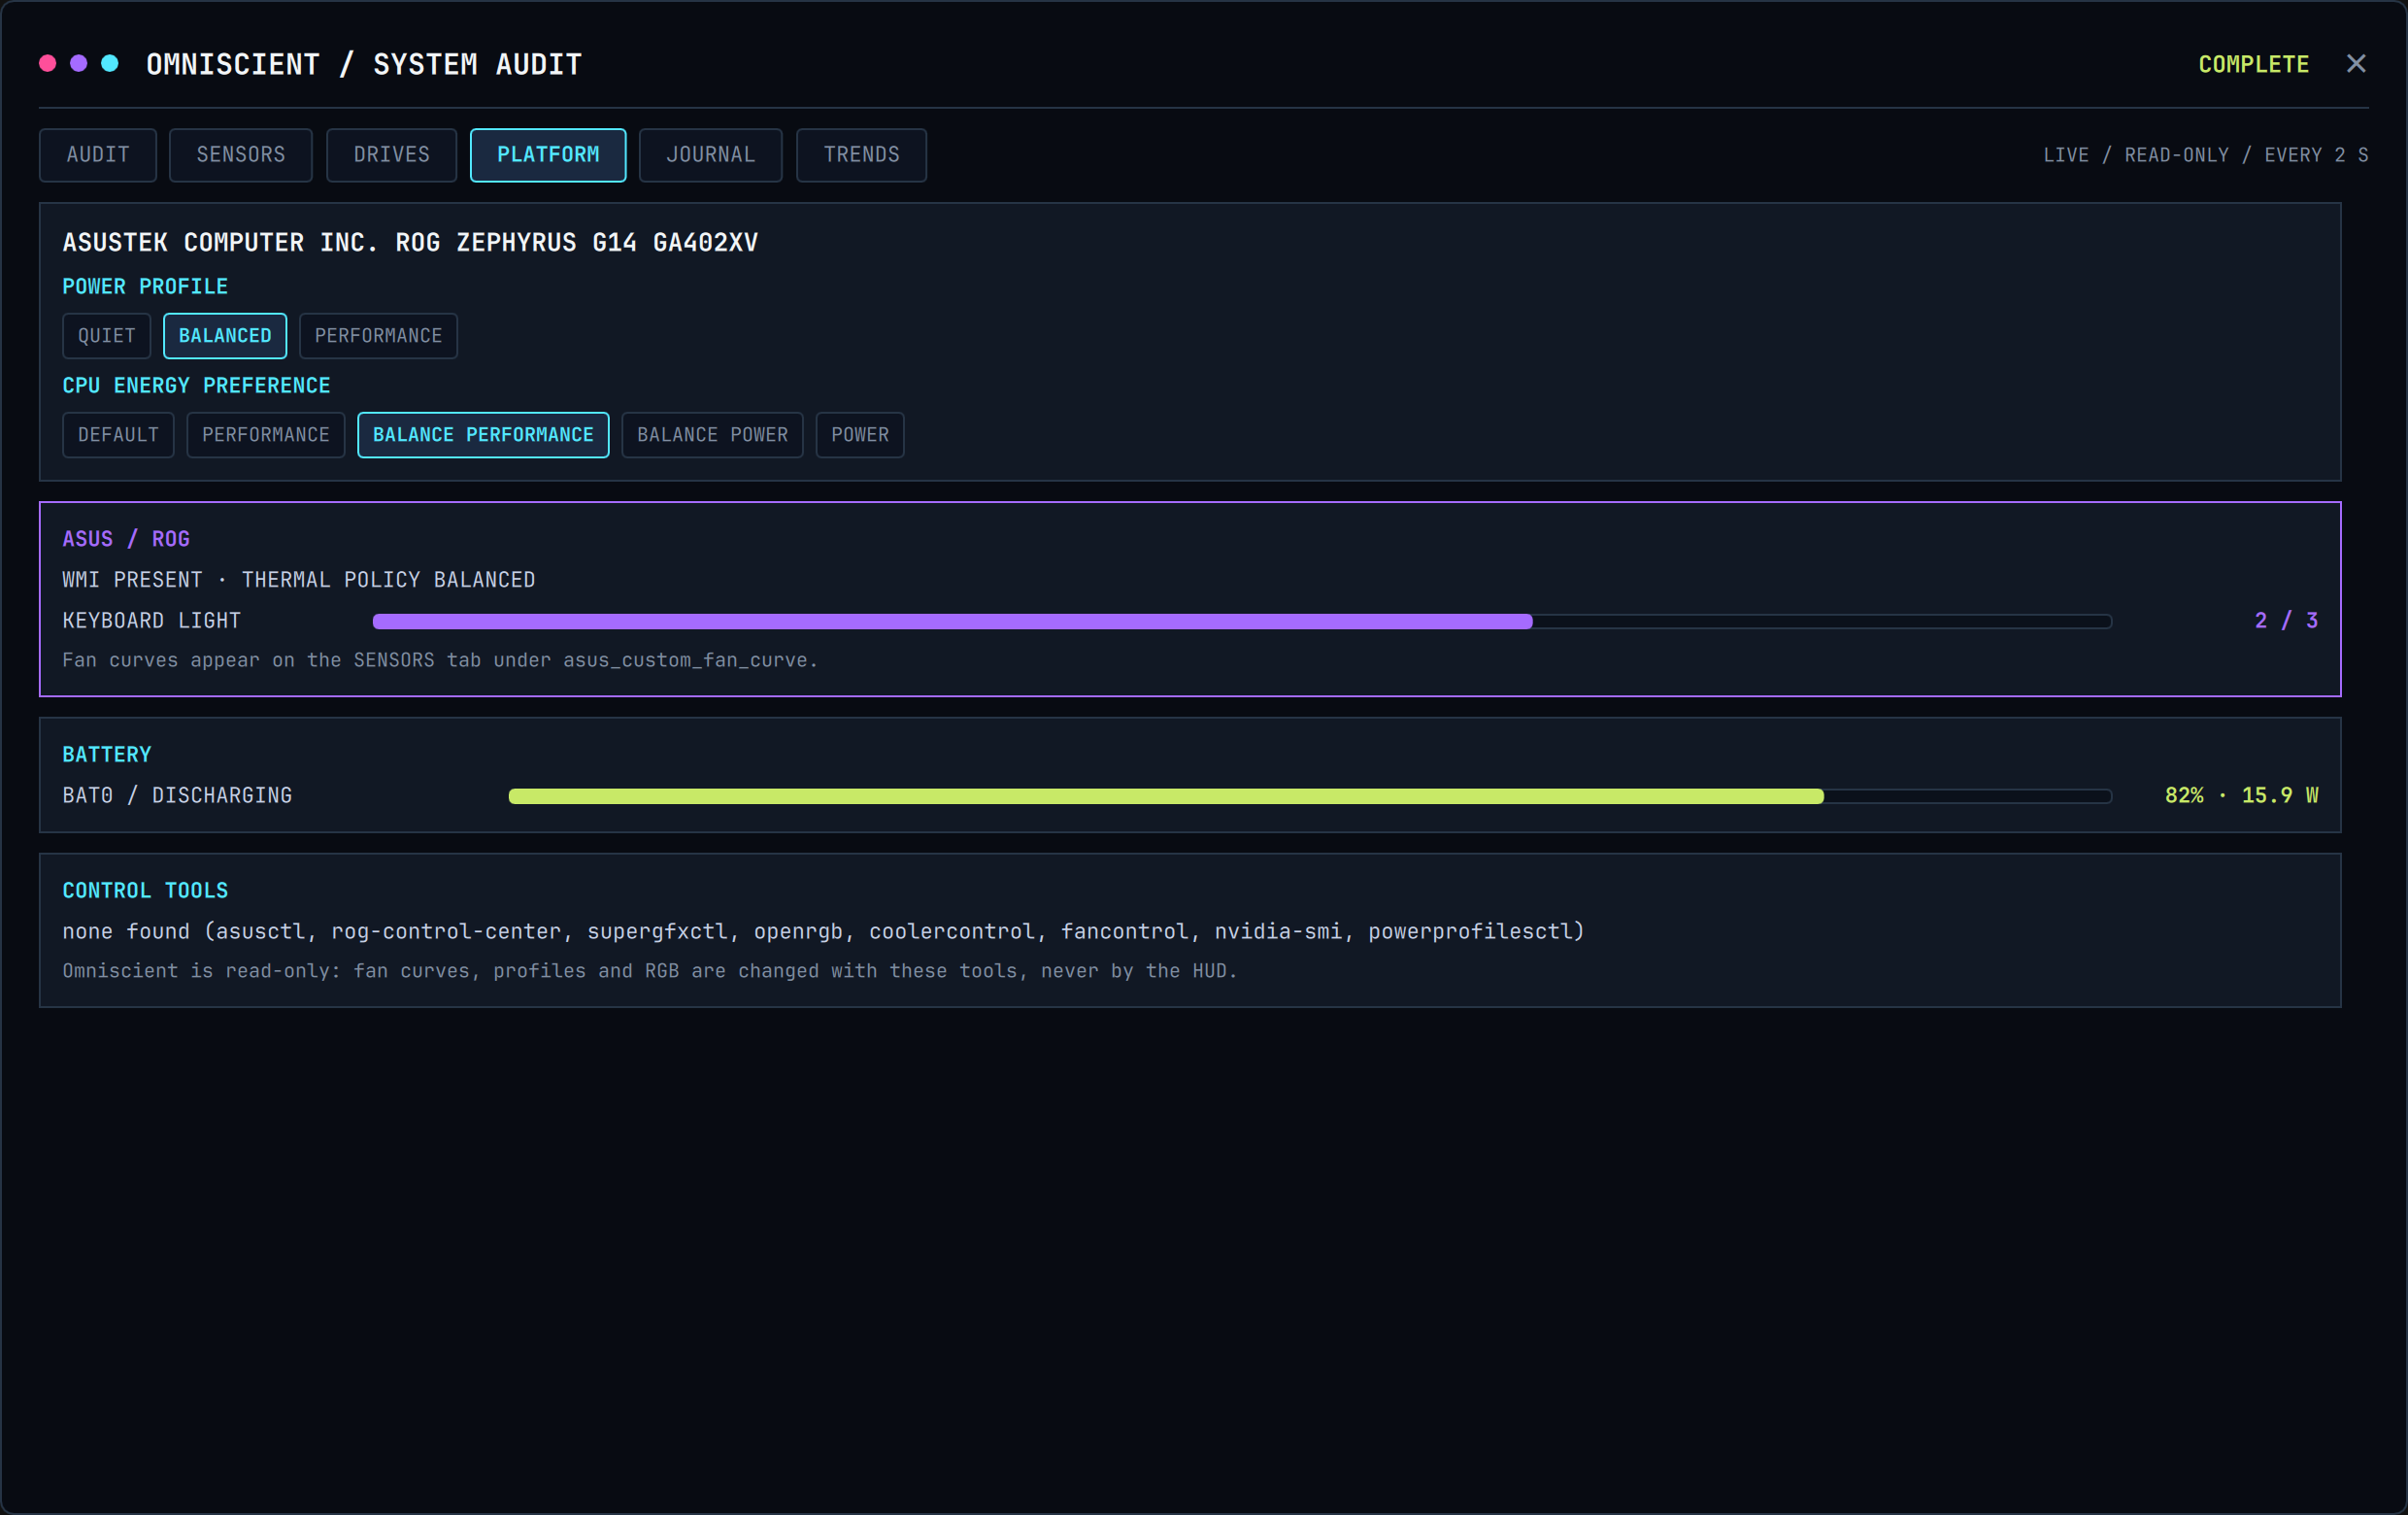The width and height of the screenshot is (2408, 1515).
Task: Select the BALANCED power profile
Action: click(225, 336)
